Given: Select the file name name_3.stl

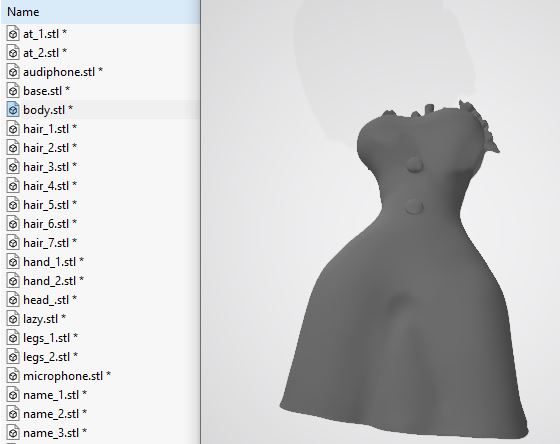Looking at the screenshot, I should (x=55, y=433).
